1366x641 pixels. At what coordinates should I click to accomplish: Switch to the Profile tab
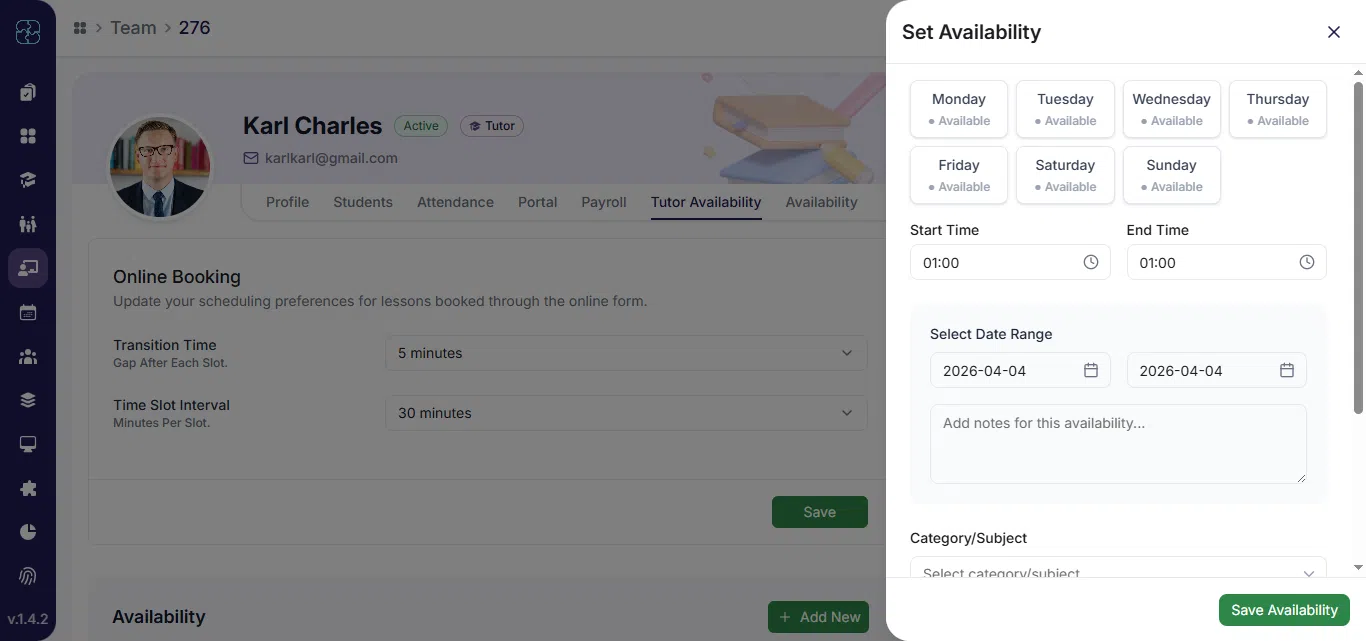[287, 202]
